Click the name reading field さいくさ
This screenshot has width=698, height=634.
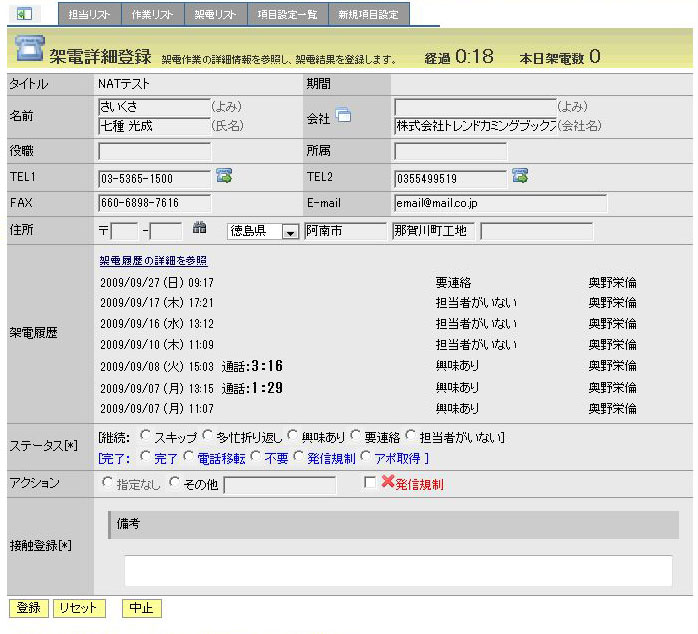point(154,107)
